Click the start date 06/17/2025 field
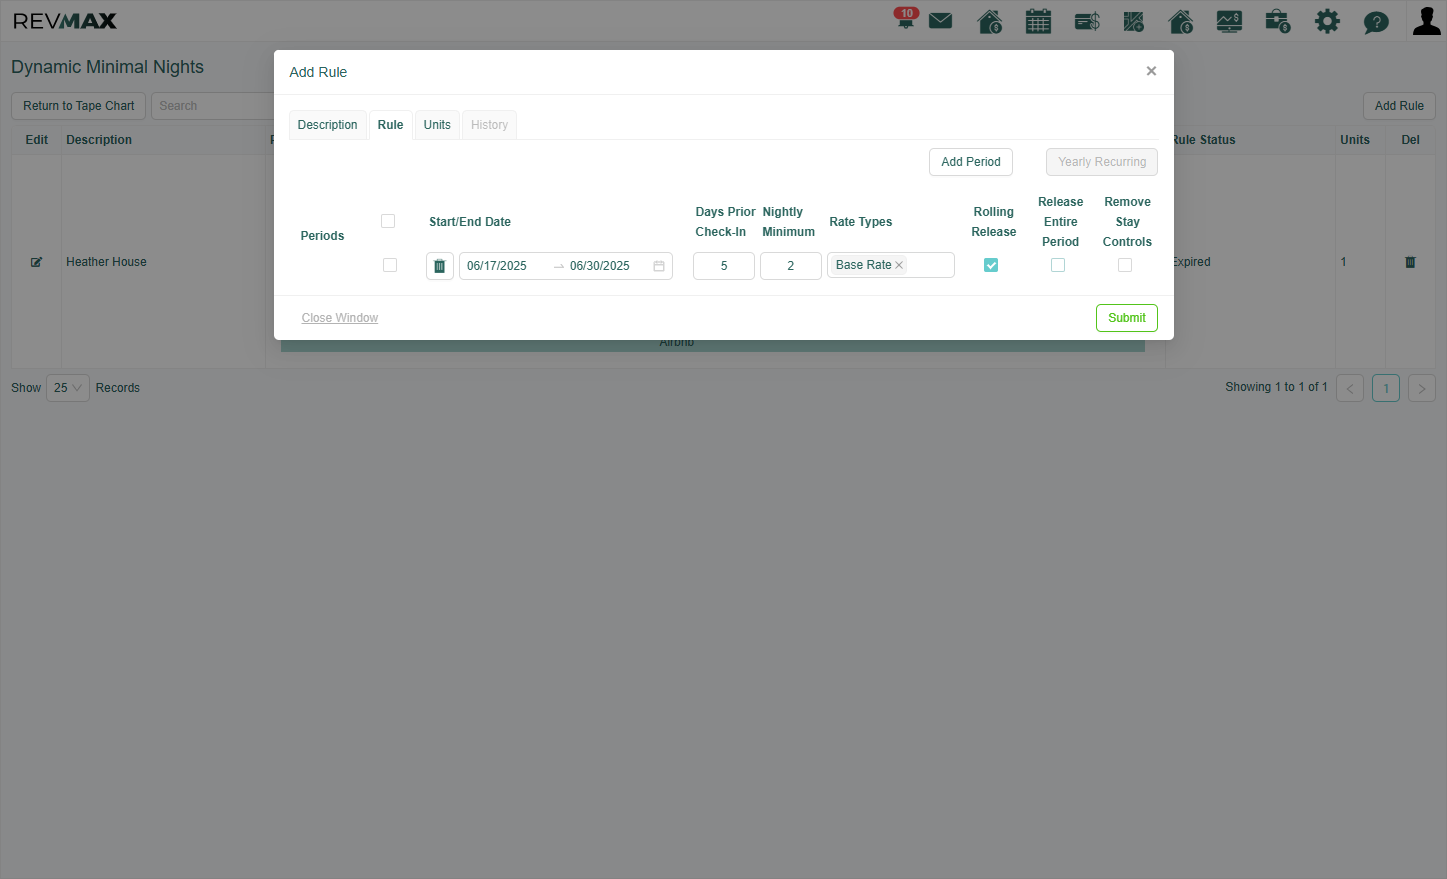Image resolution: width=1447 pixels, height=879 pixels. (504, 266)
